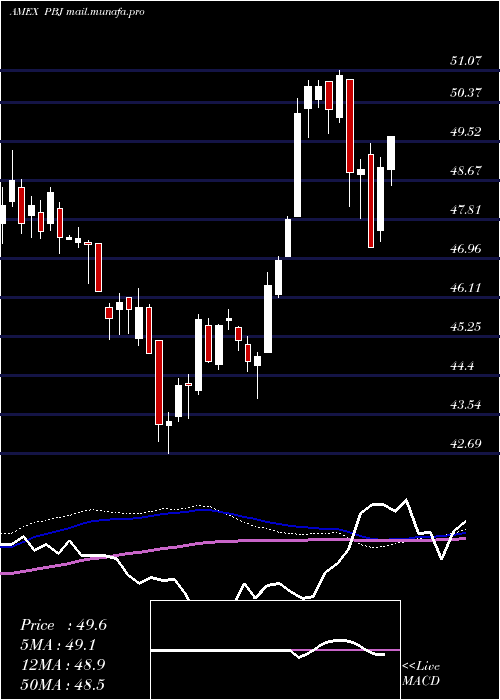Select the 46.11 price axis label
500x700 pixels.
pyautogui.click(x=466, y=288)
